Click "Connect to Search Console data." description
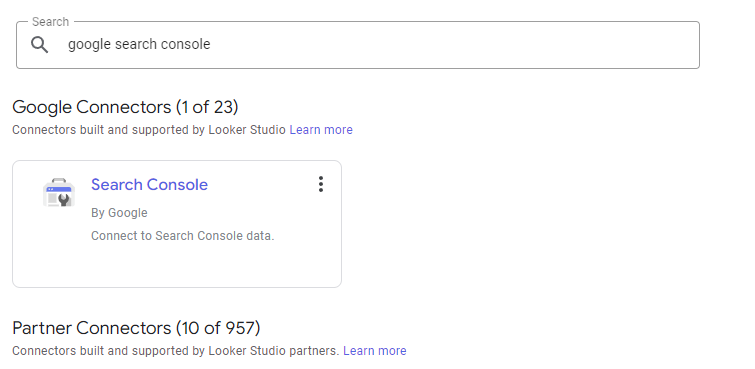 click(182, 236)
